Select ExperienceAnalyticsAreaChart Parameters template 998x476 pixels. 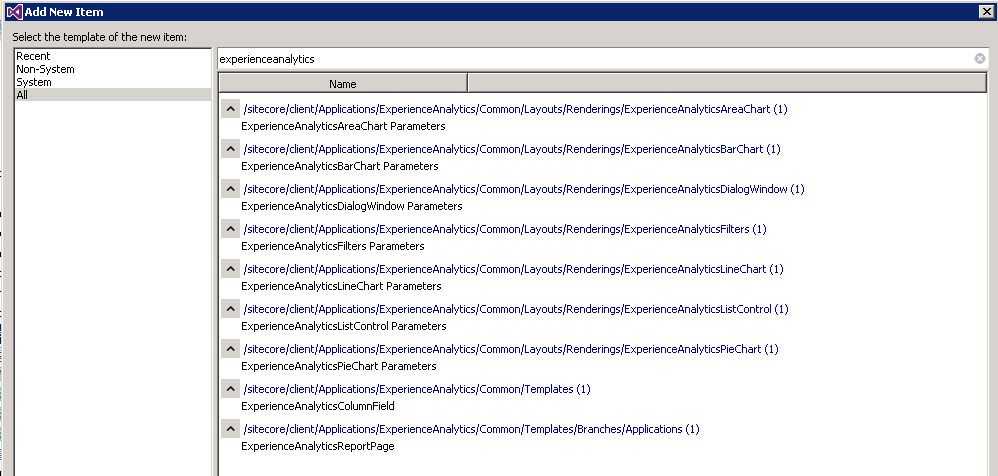click(x=343, y=126)
